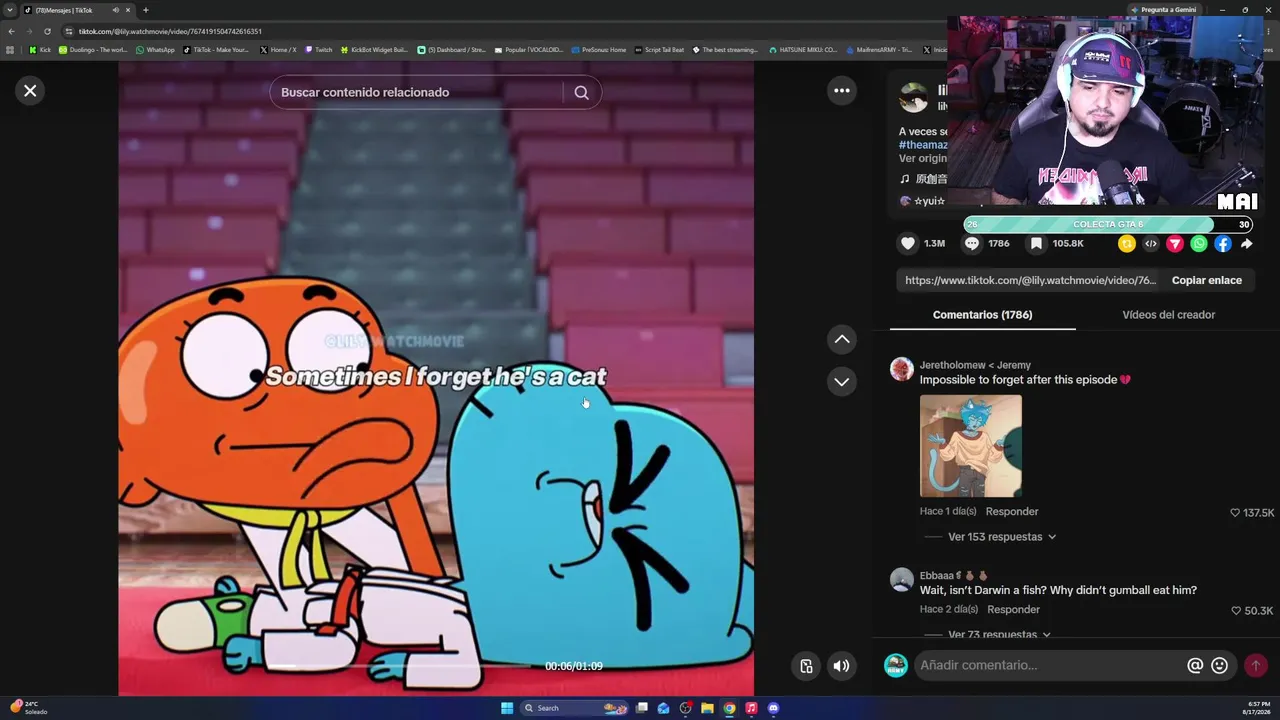Open the Chrome apps grid icon

point(10,50)
